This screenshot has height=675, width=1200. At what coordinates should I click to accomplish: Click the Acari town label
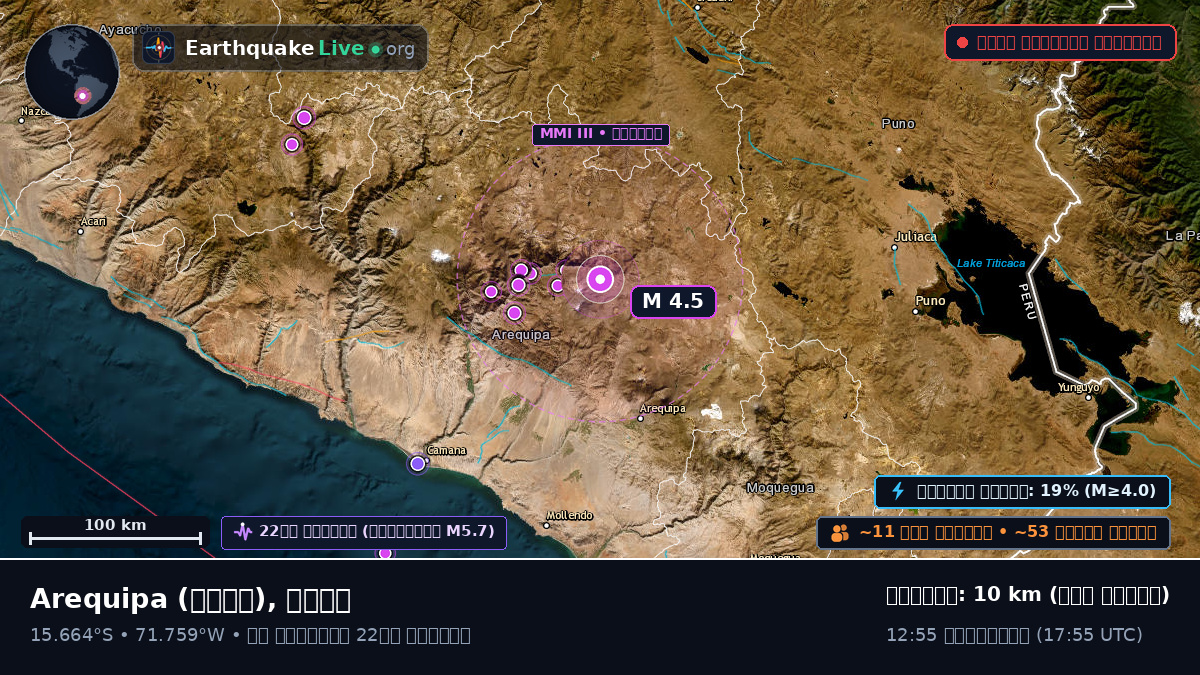[x=93, y=221]
